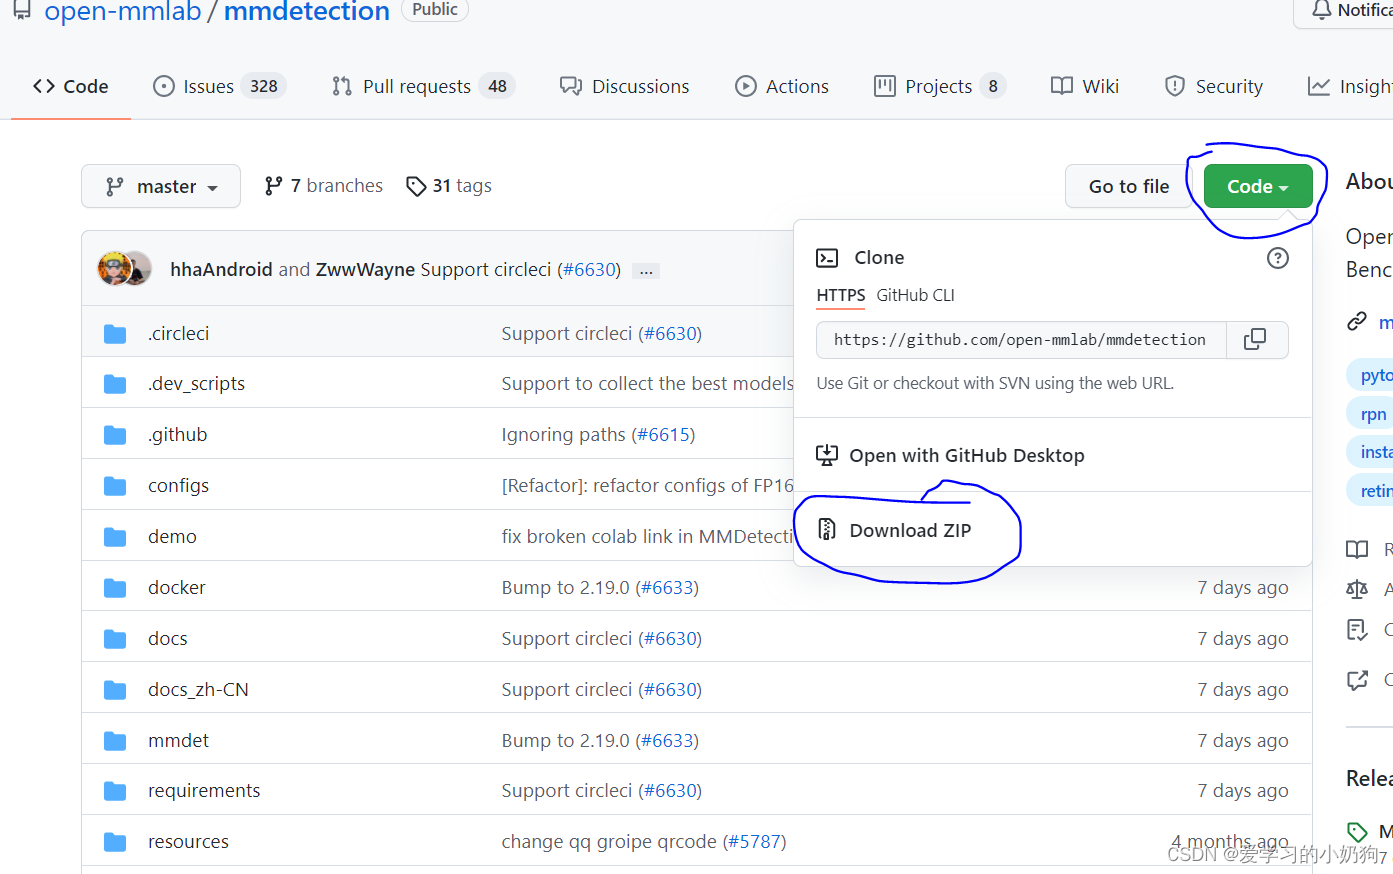Click the Download ZIP file icon
Screen dimensions: 1393x874
point(827,530)
